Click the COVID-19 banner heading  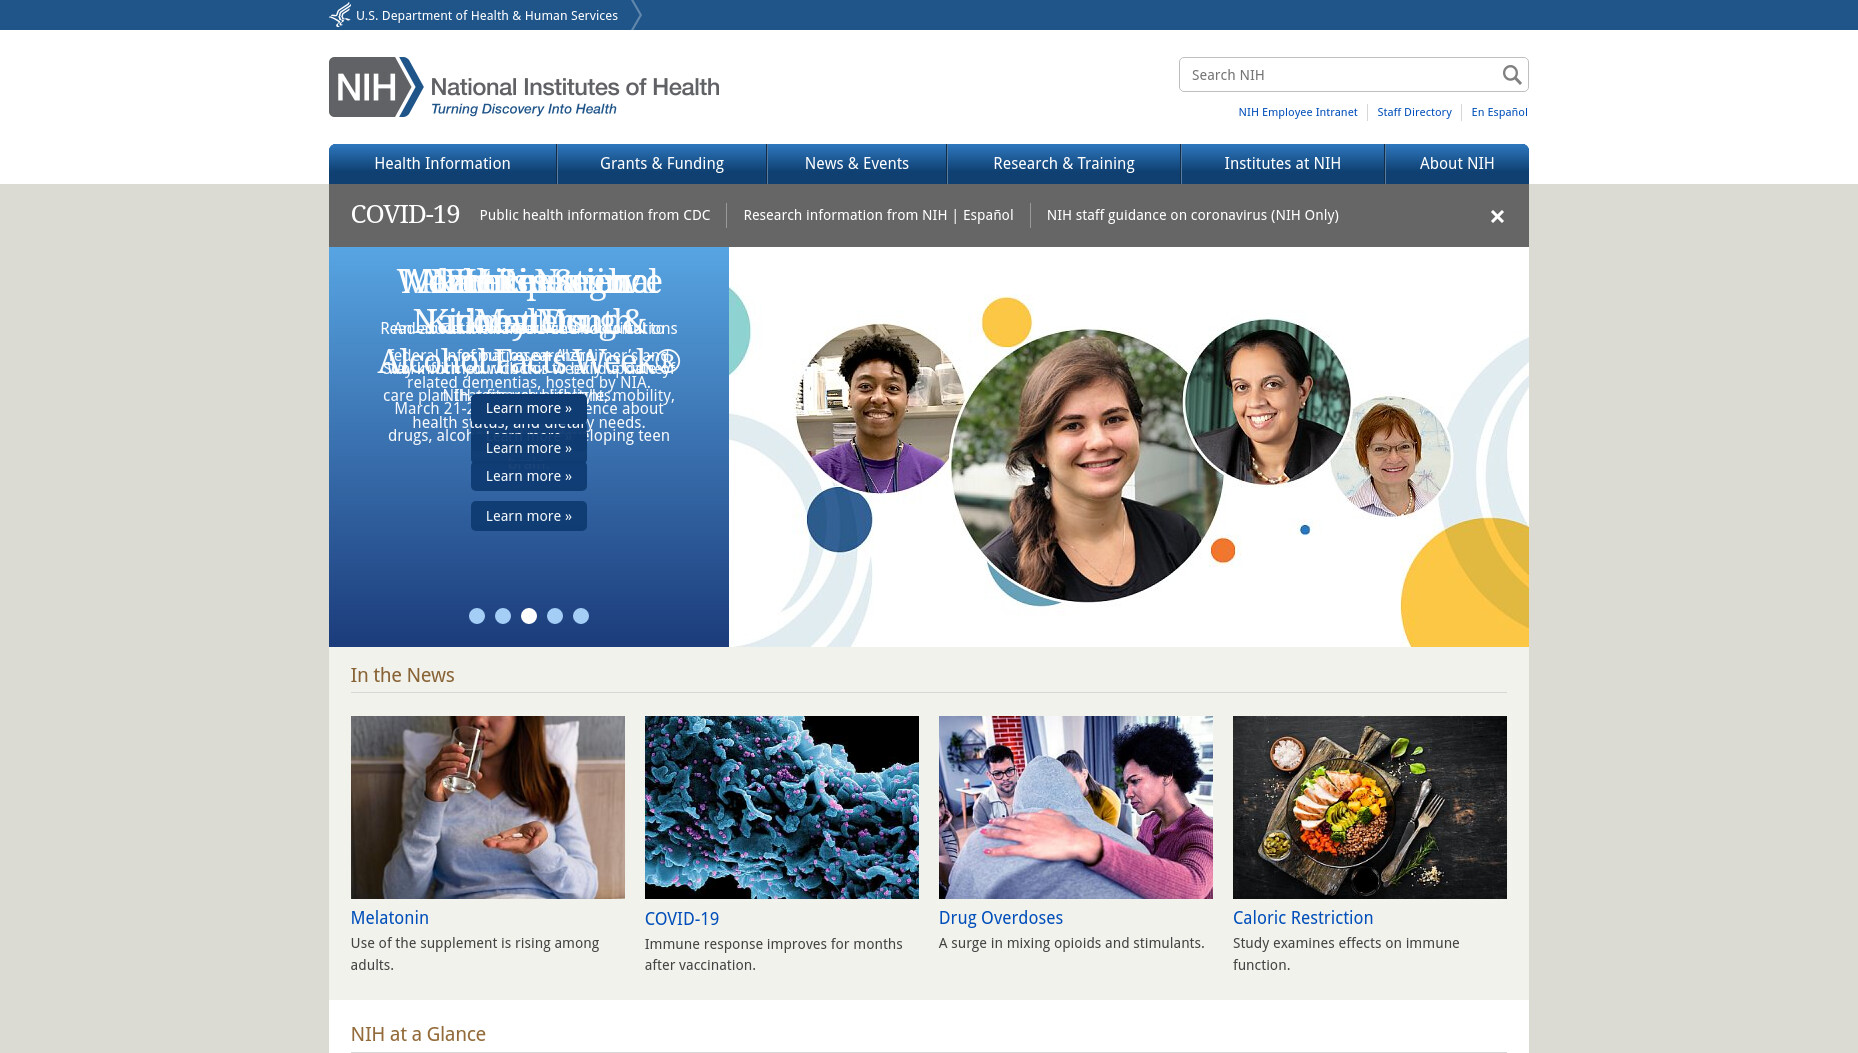coord(405,215)
